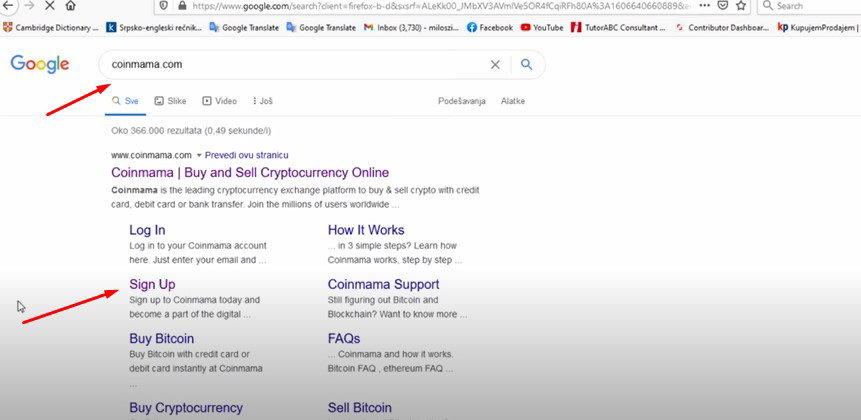Switch to the Video results tab

coord(220,101)
